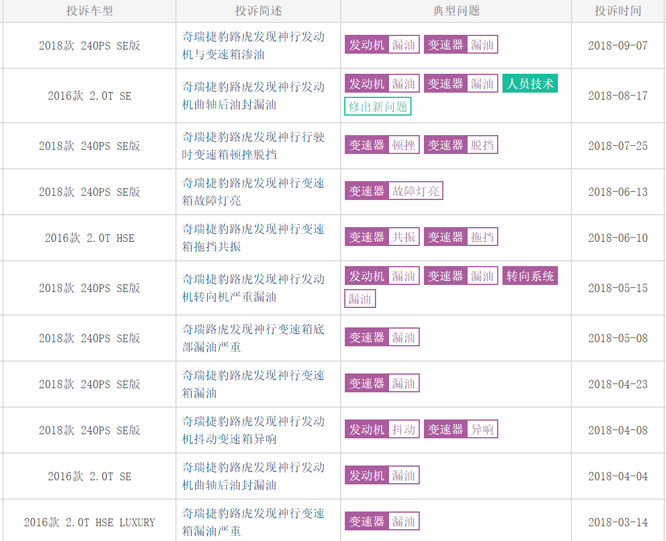Open complaint 变速箱漏油严重
Image resolution: width=666 pixels, height=541 pixels.
pos(253,522)
